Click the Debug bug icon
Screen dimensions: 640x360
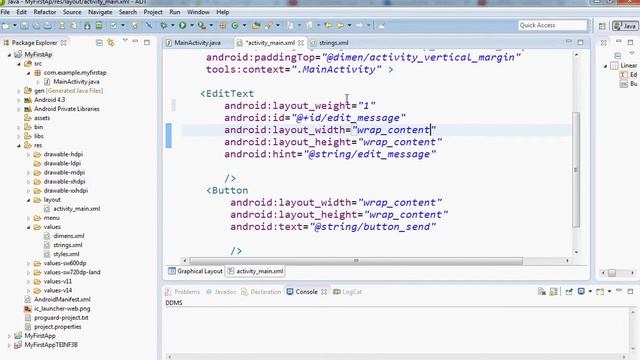(163, 26)
